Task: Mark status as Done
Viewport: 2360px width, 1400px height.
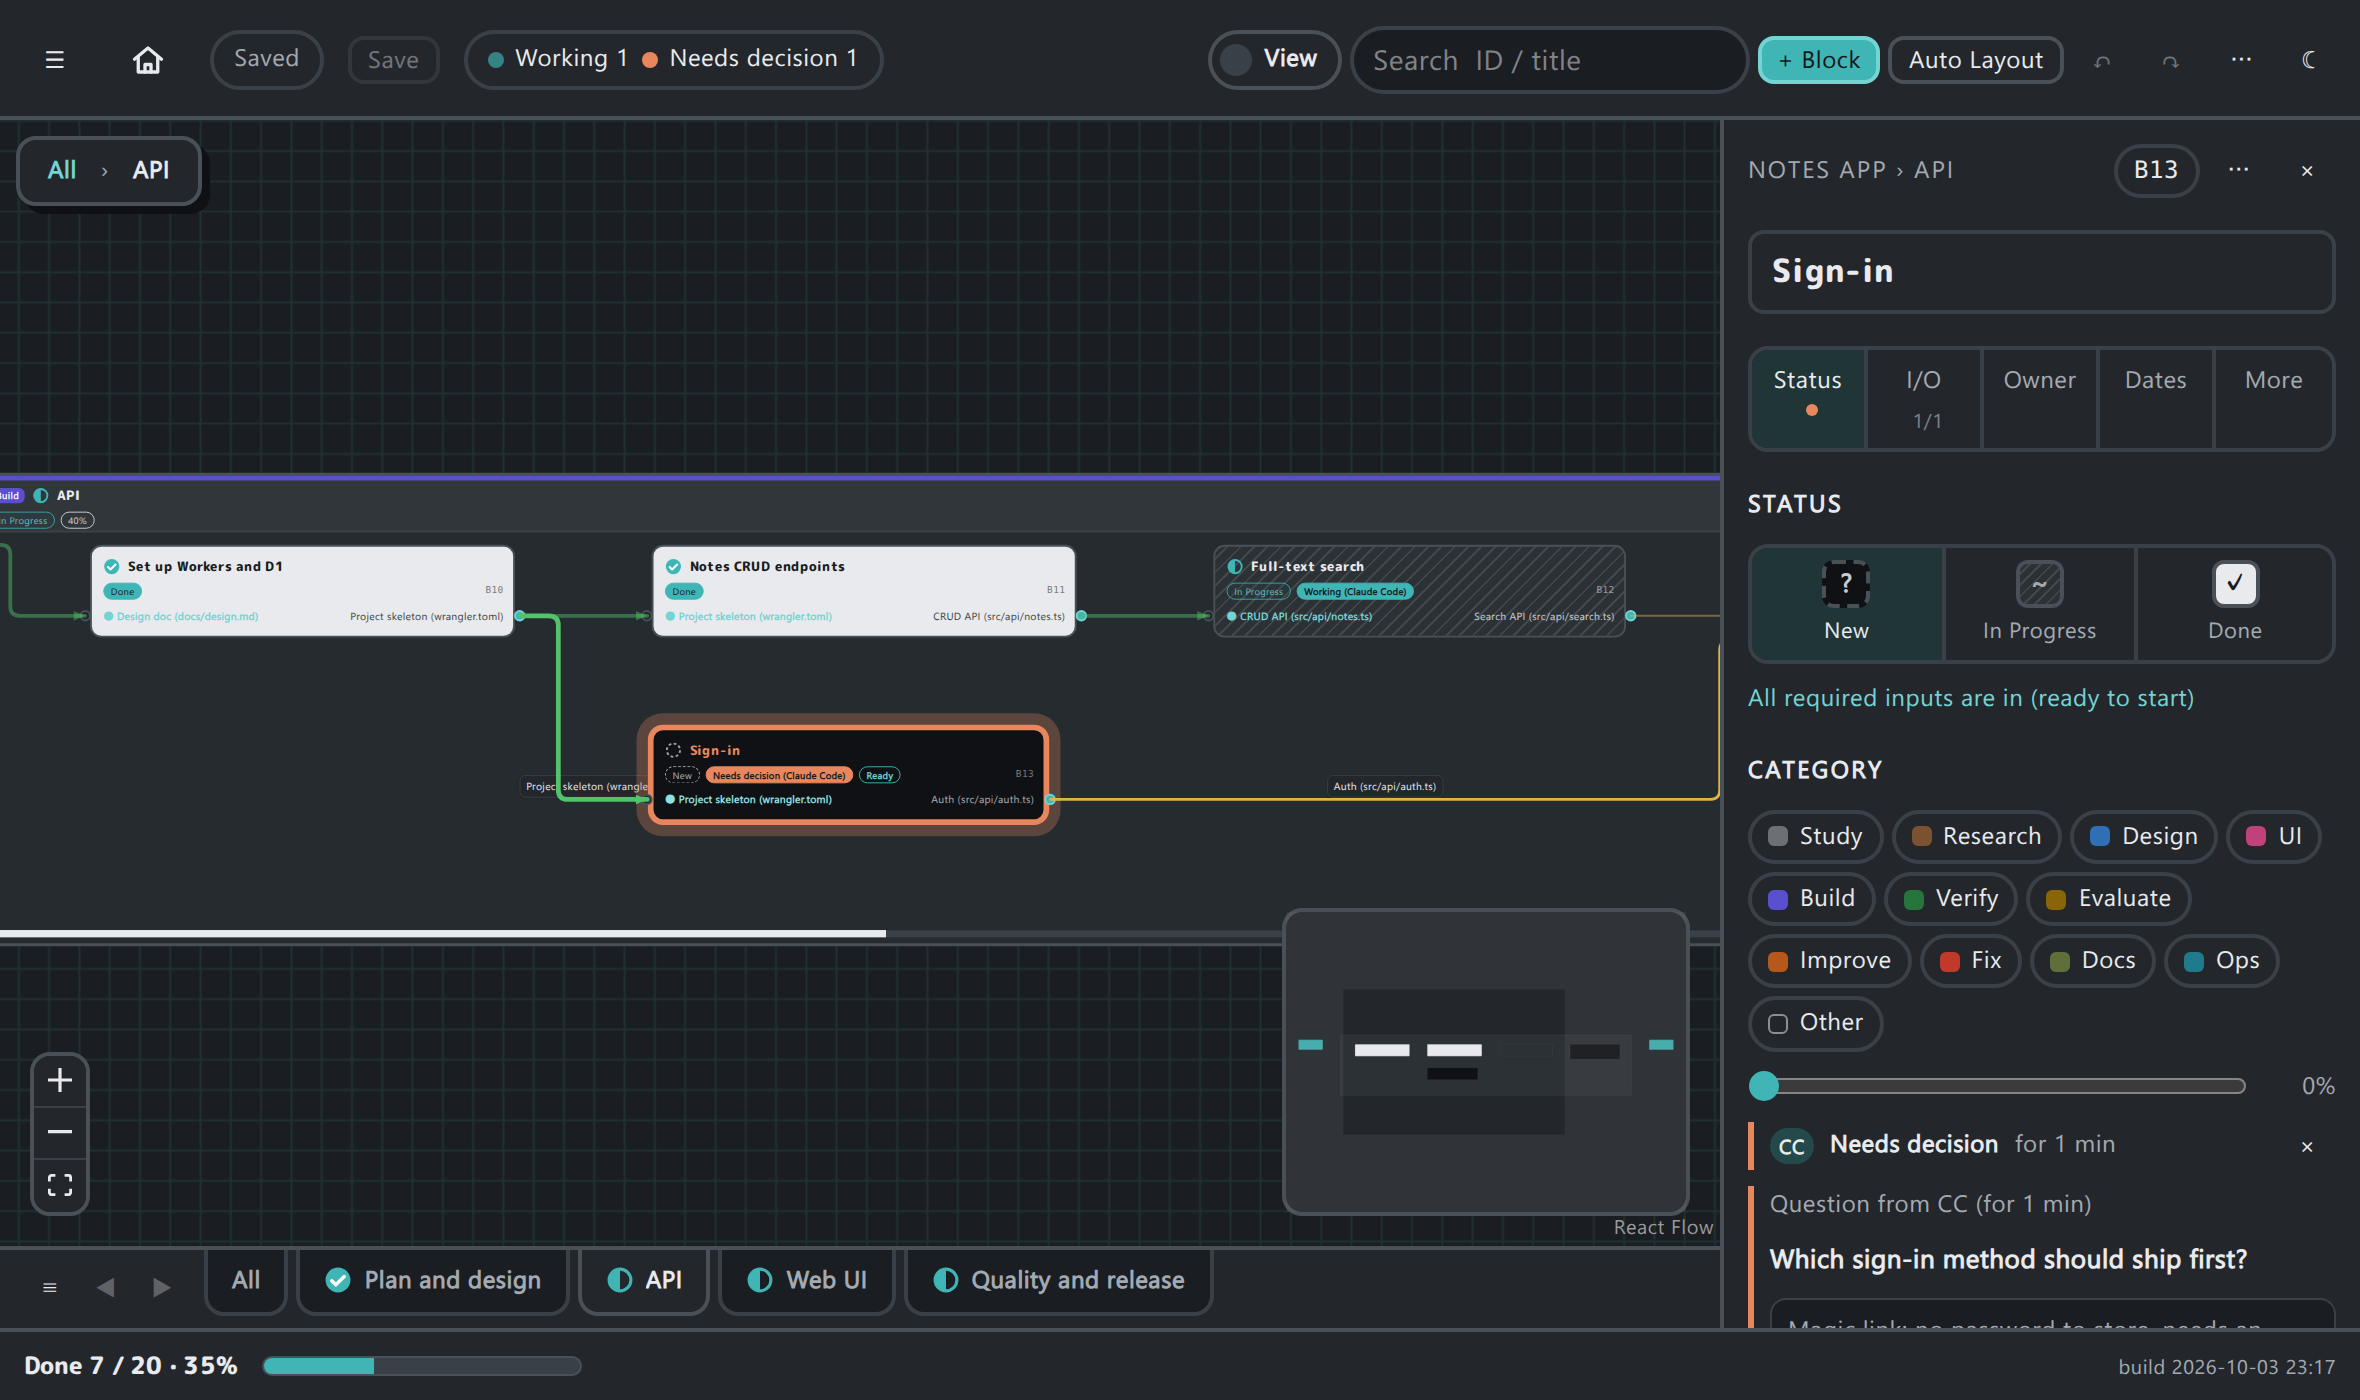Action: click(2235, 604)
